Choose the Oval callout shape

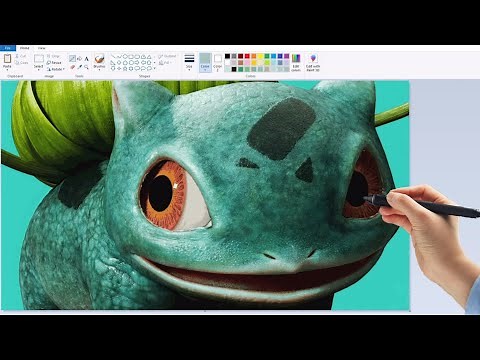click(x=143, y=68)
